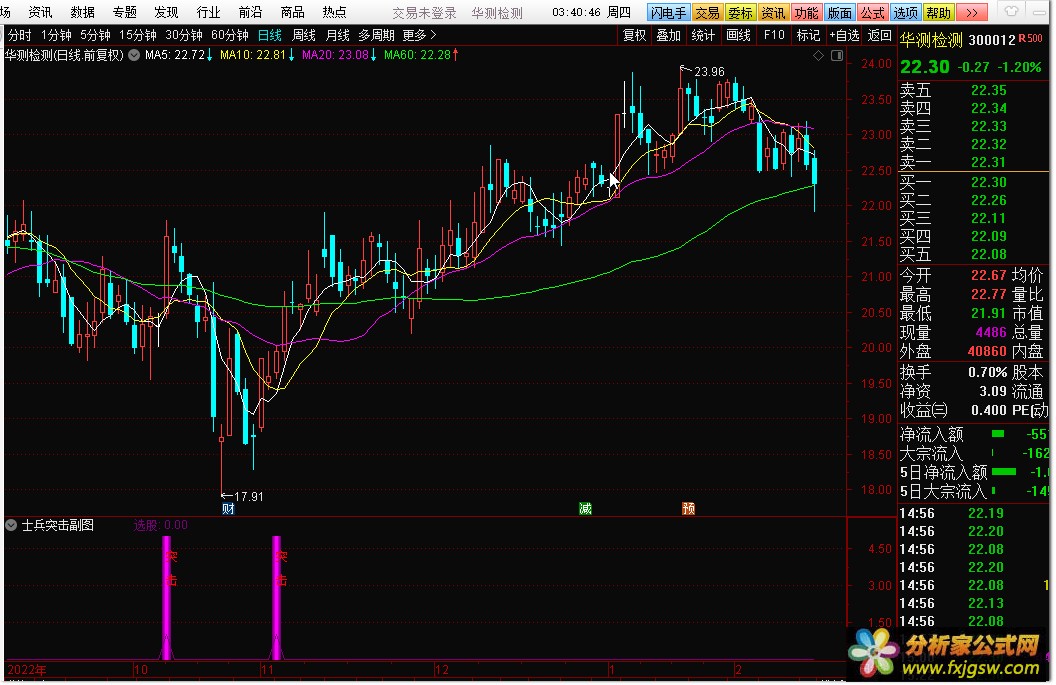Open the 行业 menu
The image size is (1056, 685).
(208, 12)
